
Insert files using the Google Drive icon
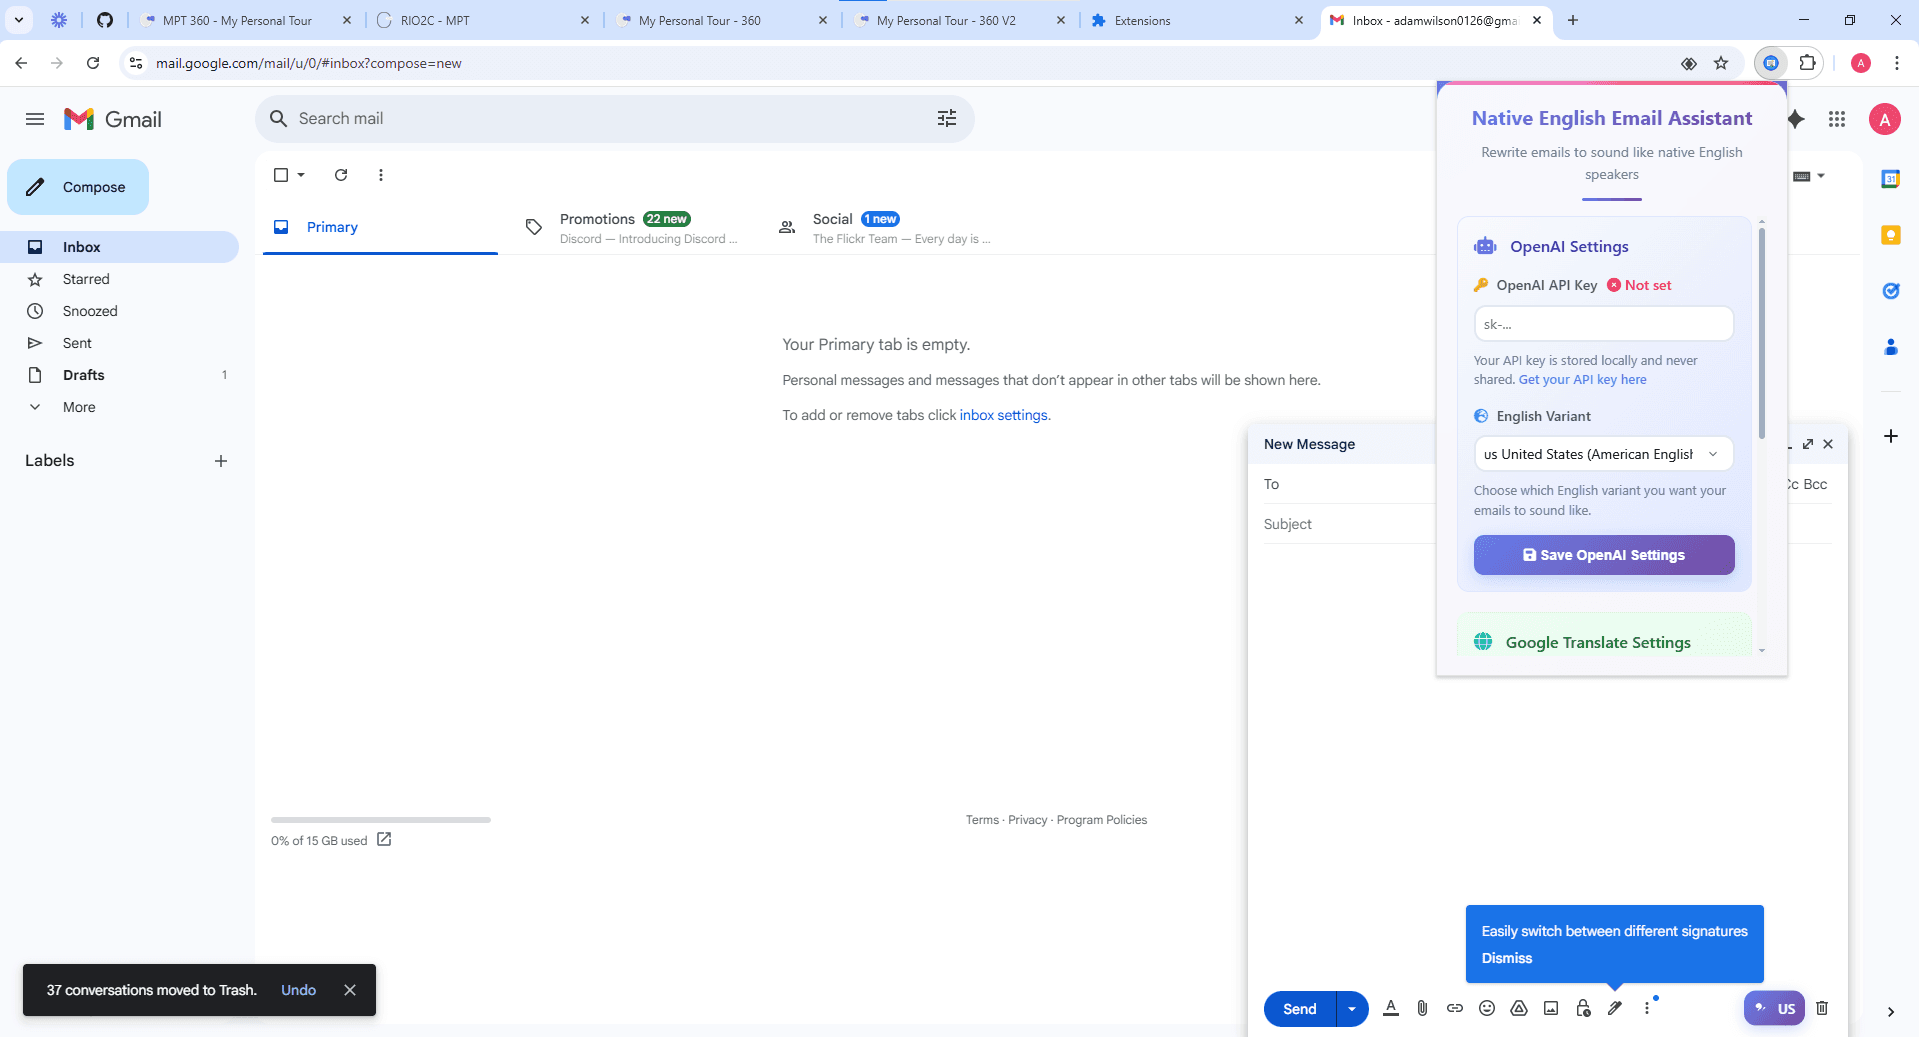(x=1519, y=1008)
